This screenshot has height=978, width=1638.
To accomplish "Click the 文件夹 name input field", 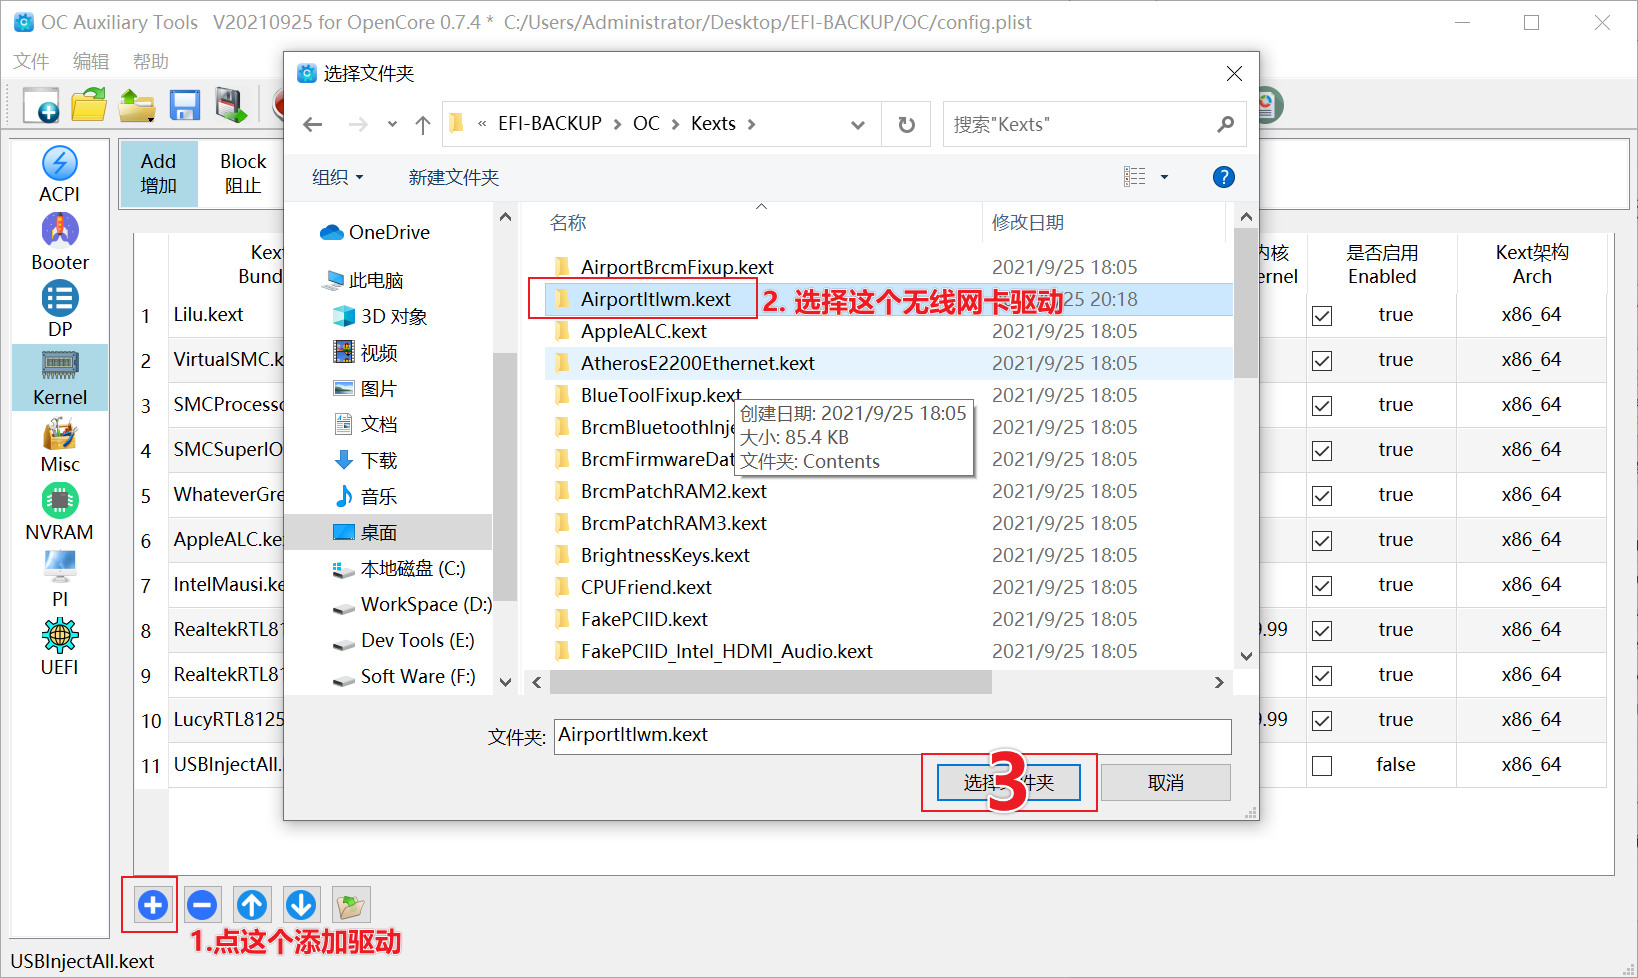I will [x=893, y=737].
